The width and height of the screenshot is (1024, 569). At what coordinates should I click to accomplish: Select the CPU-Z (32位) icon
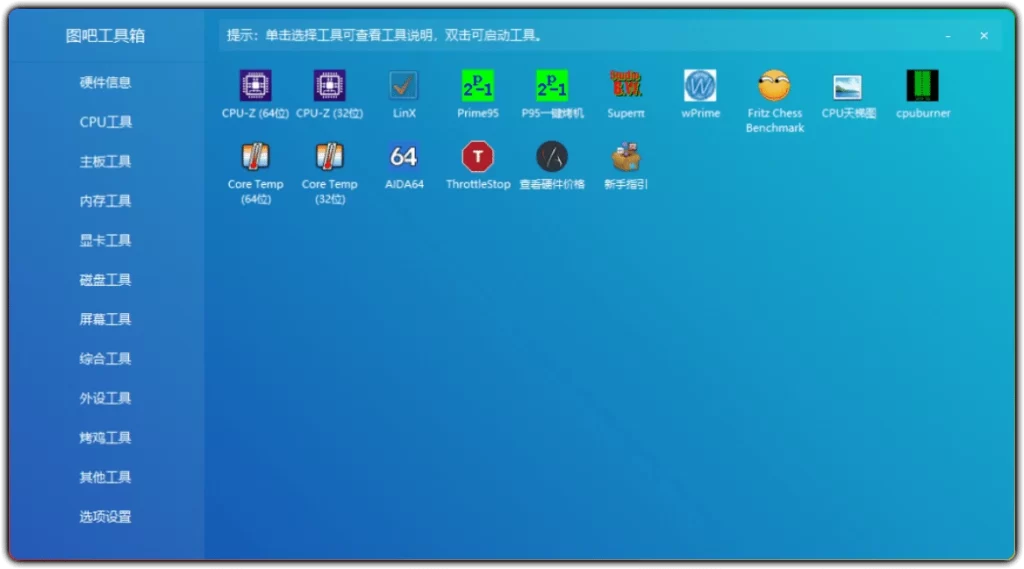(329, 86)
